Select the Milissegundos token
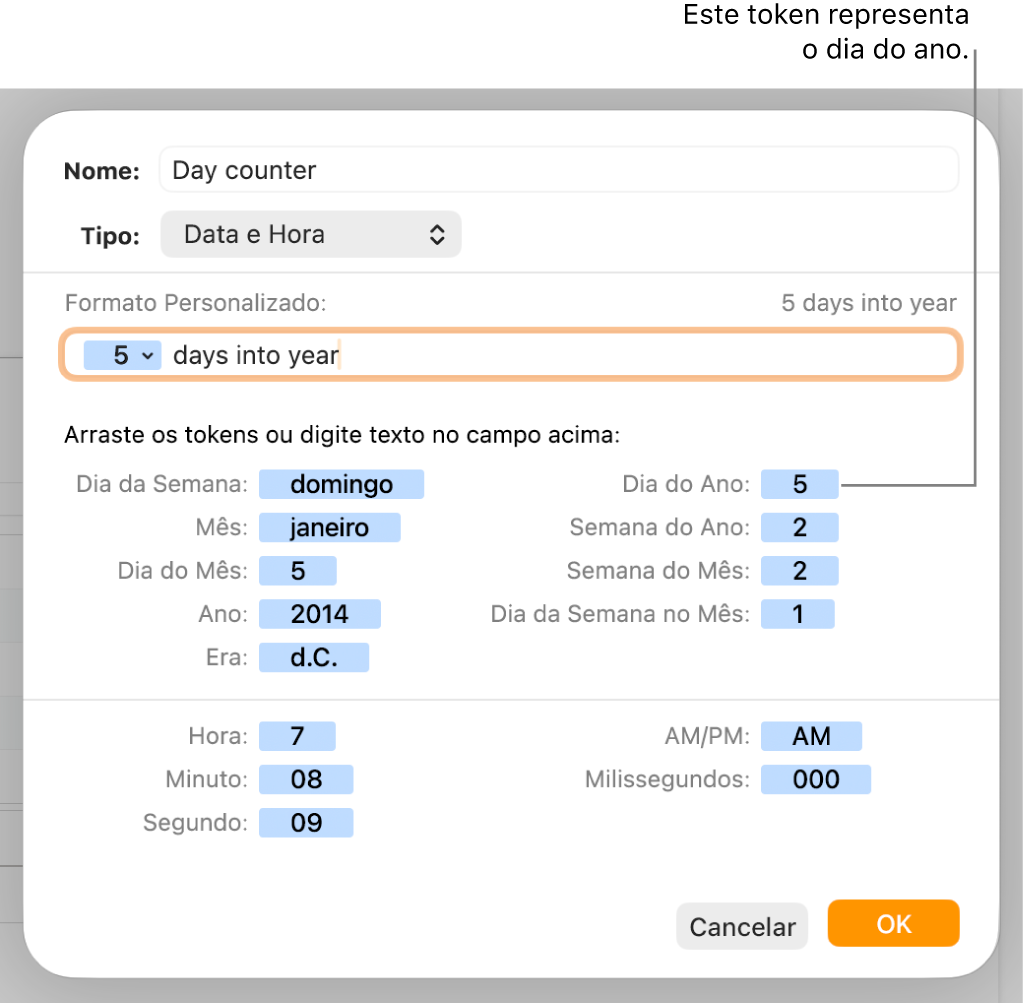This screenshot has width=1024, height=1003. pos(815,779)
